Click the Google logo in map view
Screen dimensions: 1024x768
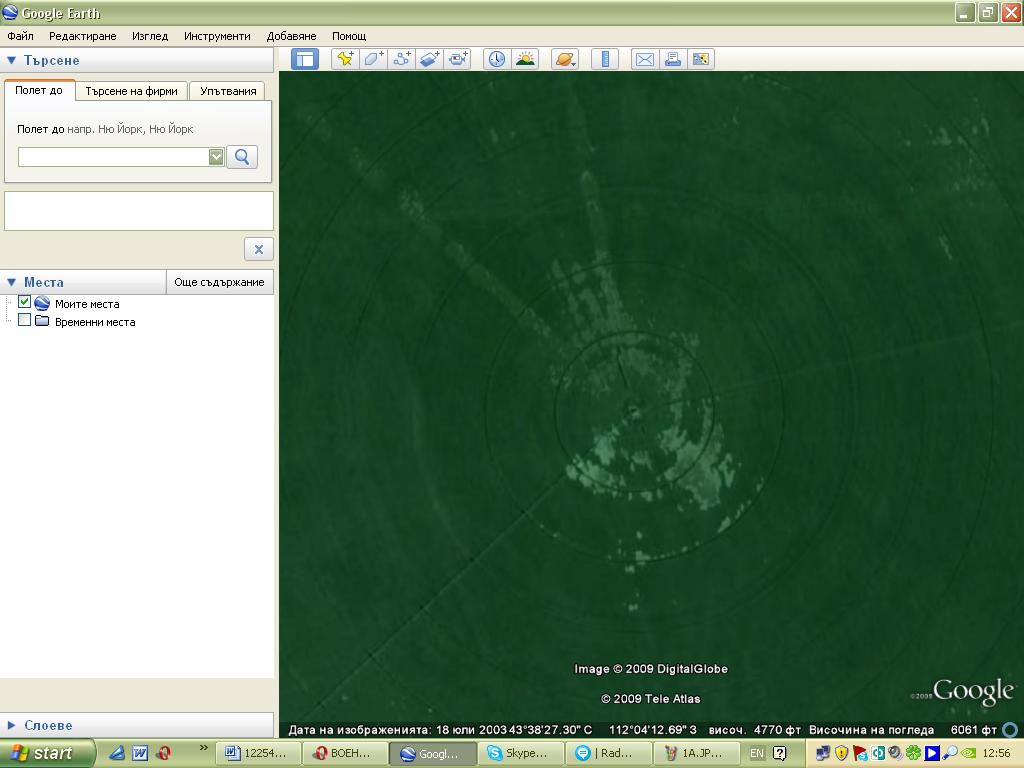point(973,692)
